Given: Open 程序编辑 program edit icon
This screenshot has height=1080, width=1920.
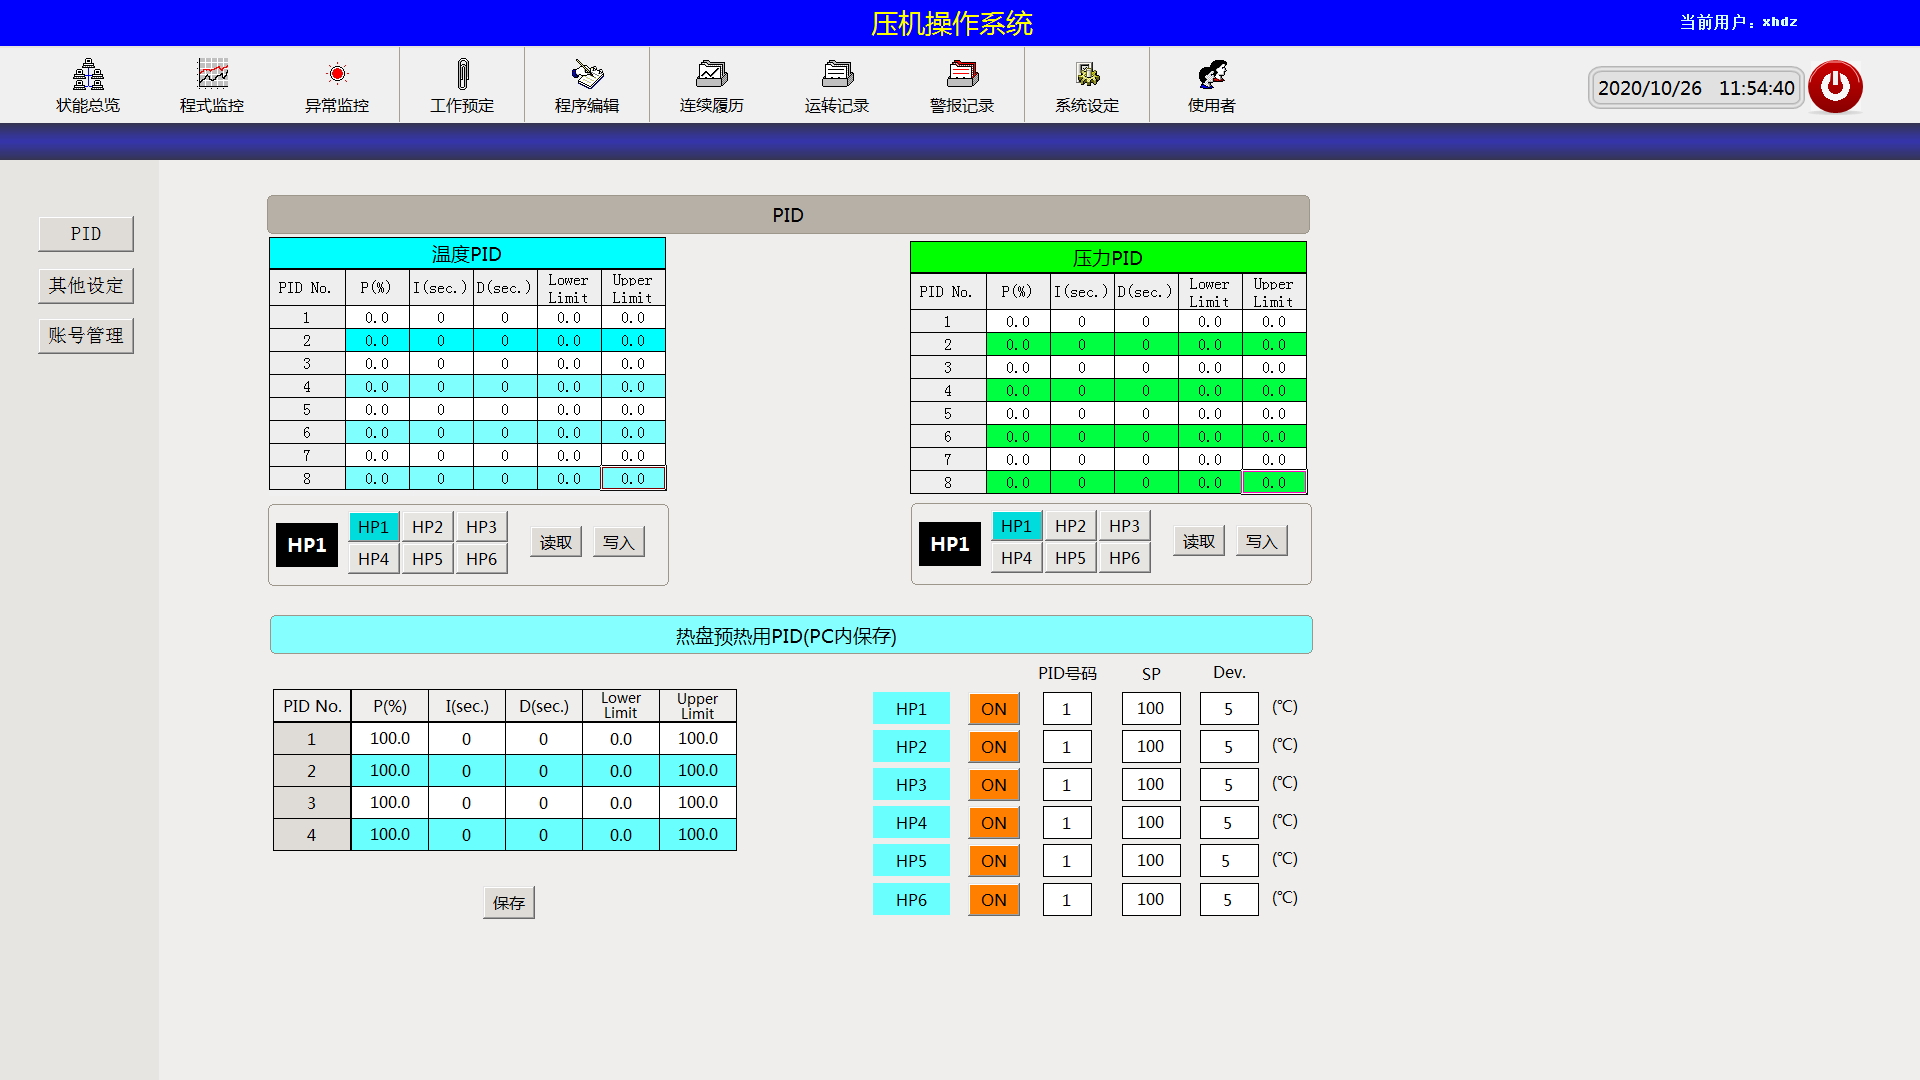Looking at the screenshot, I should [587, 76].
